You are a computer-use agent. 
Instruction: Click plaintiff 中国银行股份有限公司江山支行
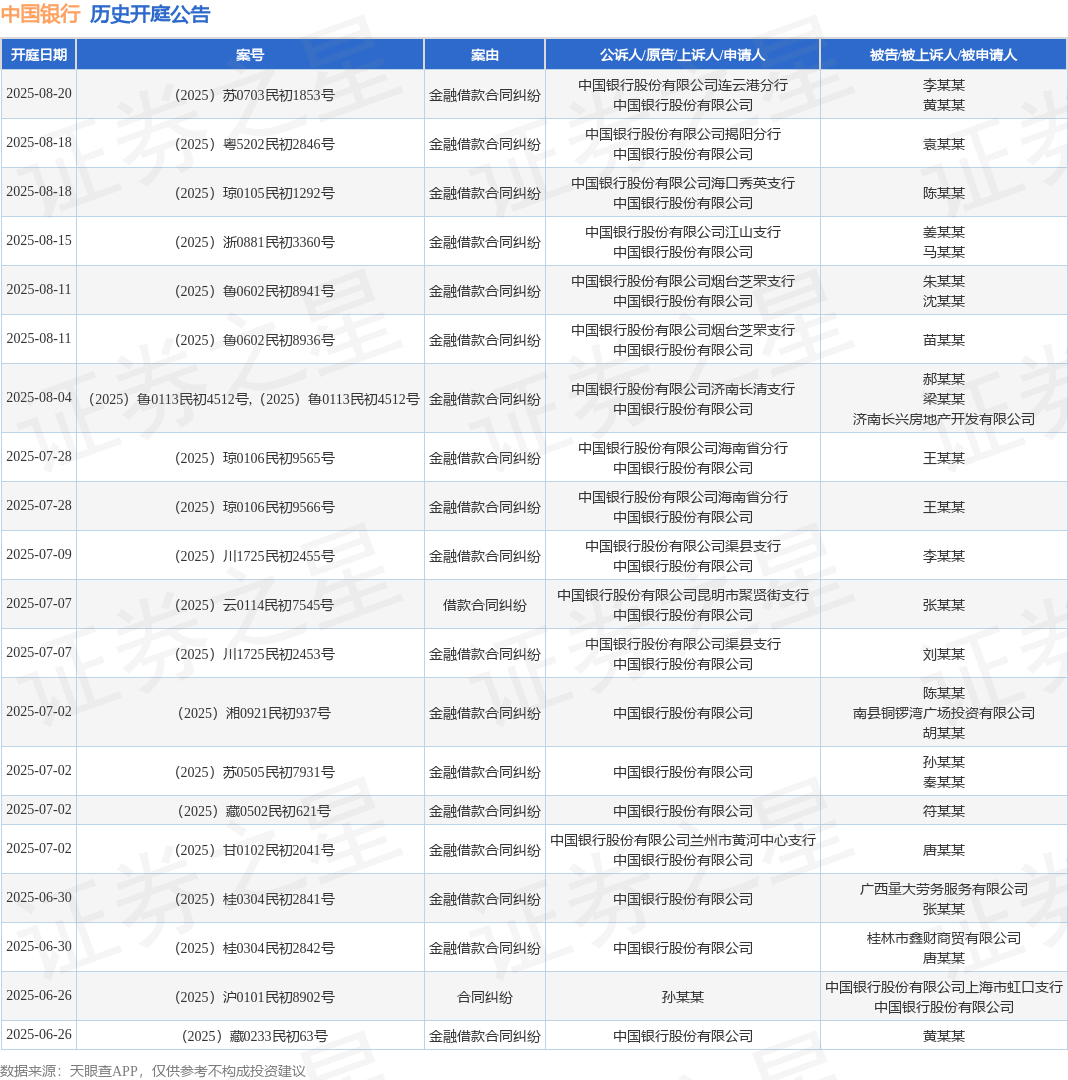tap(682, 231)
